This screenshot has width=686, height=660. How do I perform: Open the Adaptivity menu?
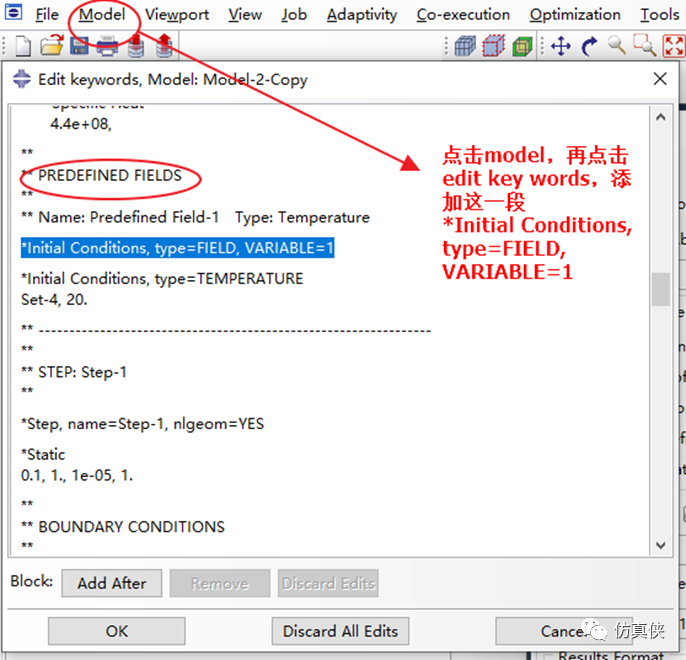tap(362, 14)
